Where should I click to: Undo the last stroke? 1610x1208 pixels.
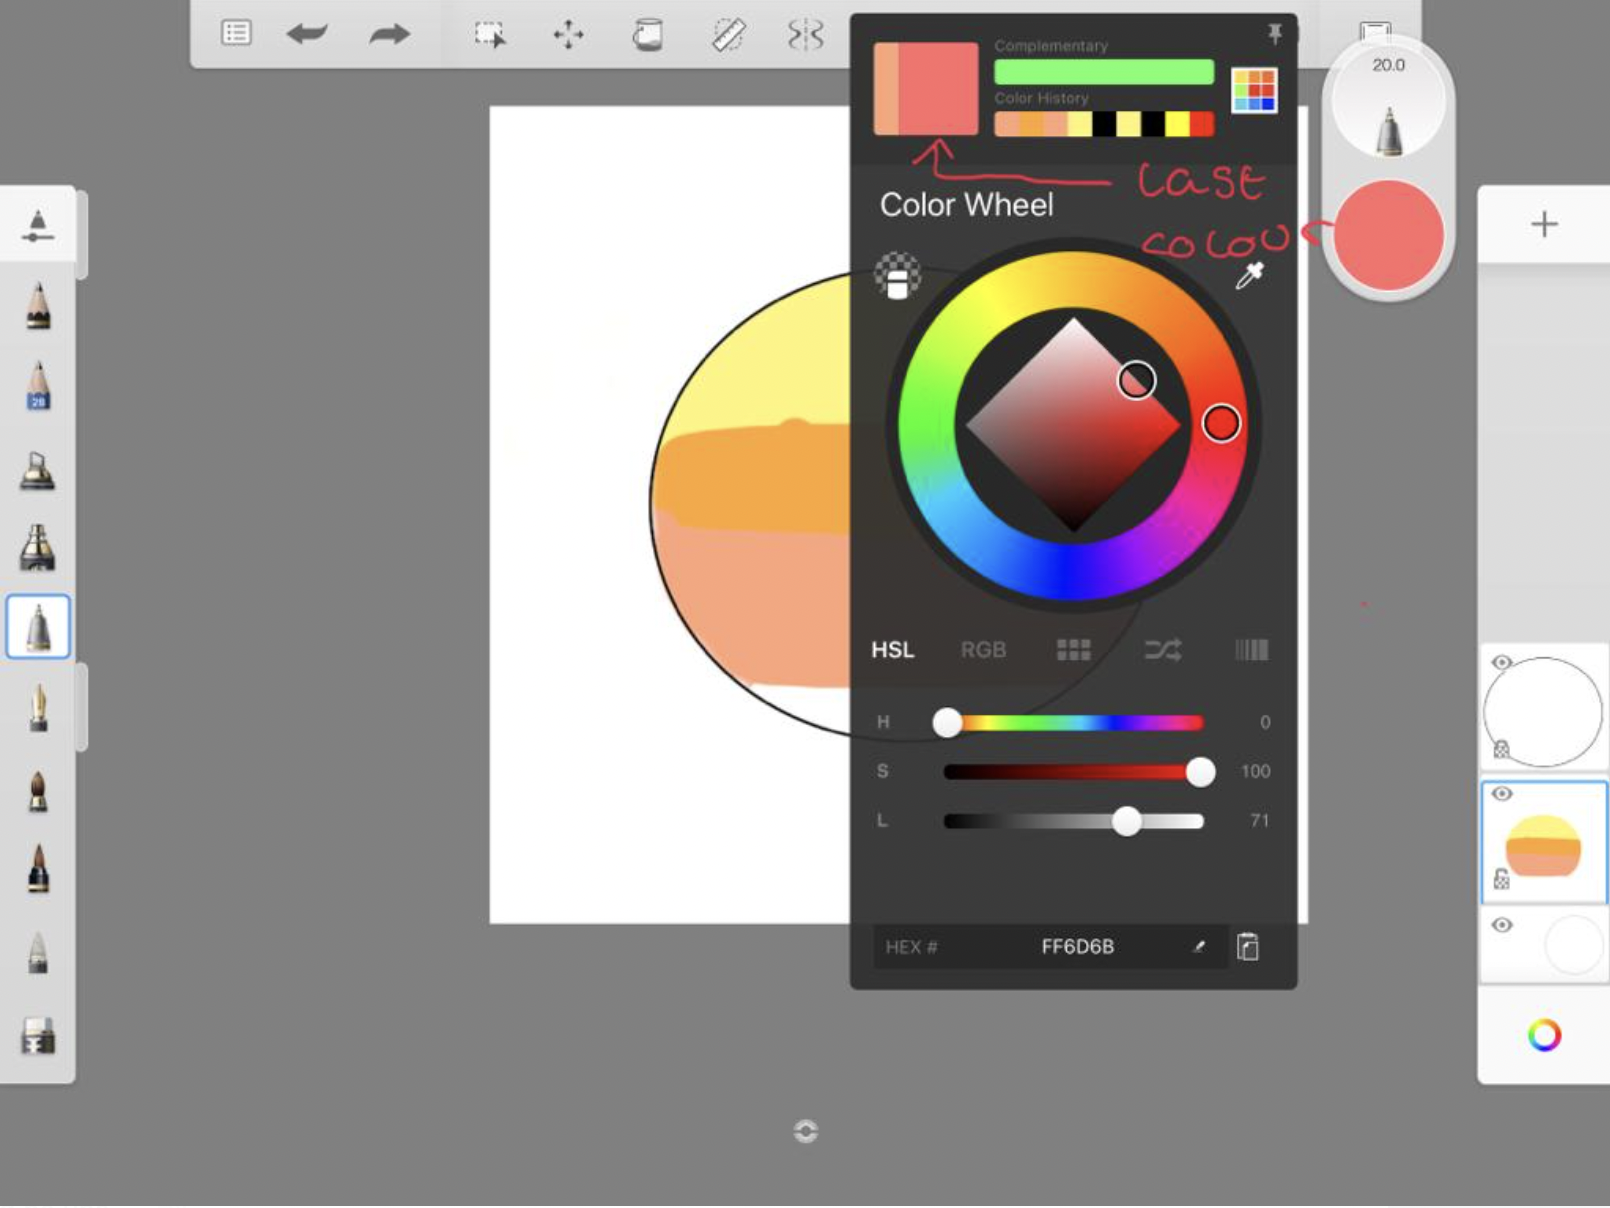pos(307,34)
